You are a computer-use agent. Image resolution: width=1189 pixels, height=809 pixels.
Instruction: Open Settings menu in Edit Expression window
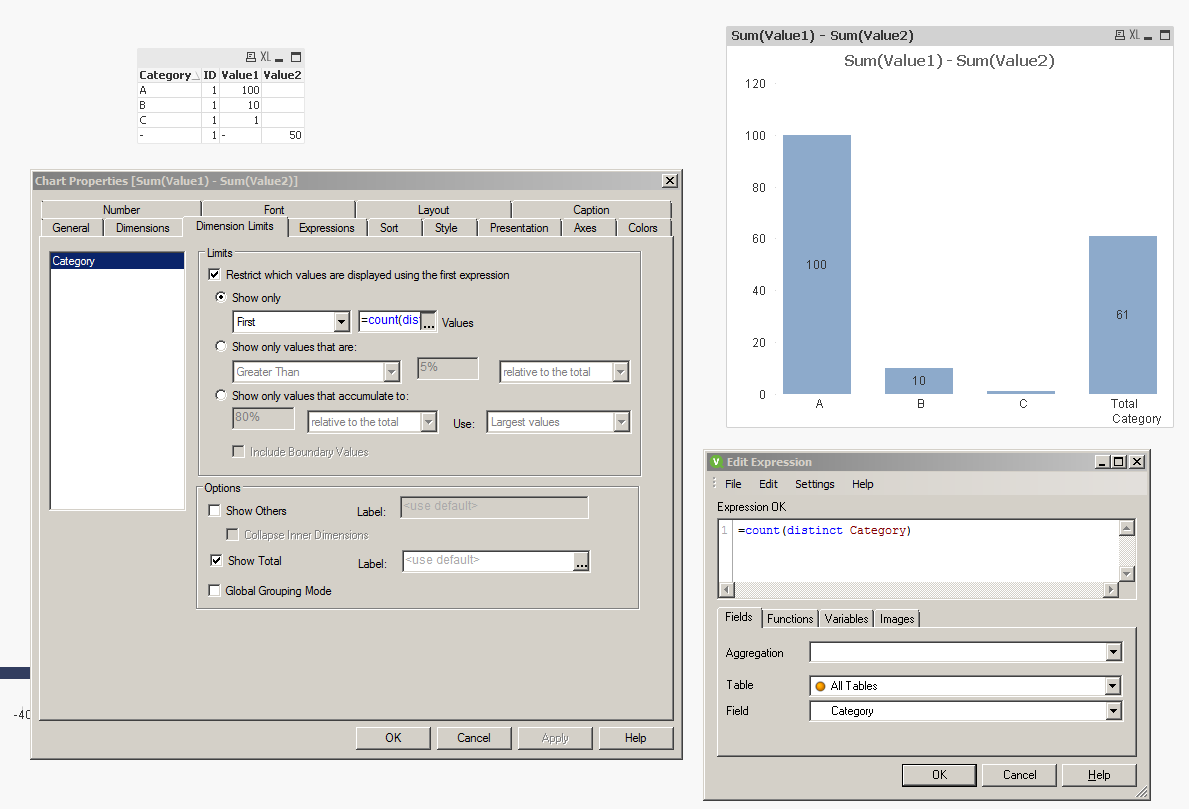click(x=814, y=484)
